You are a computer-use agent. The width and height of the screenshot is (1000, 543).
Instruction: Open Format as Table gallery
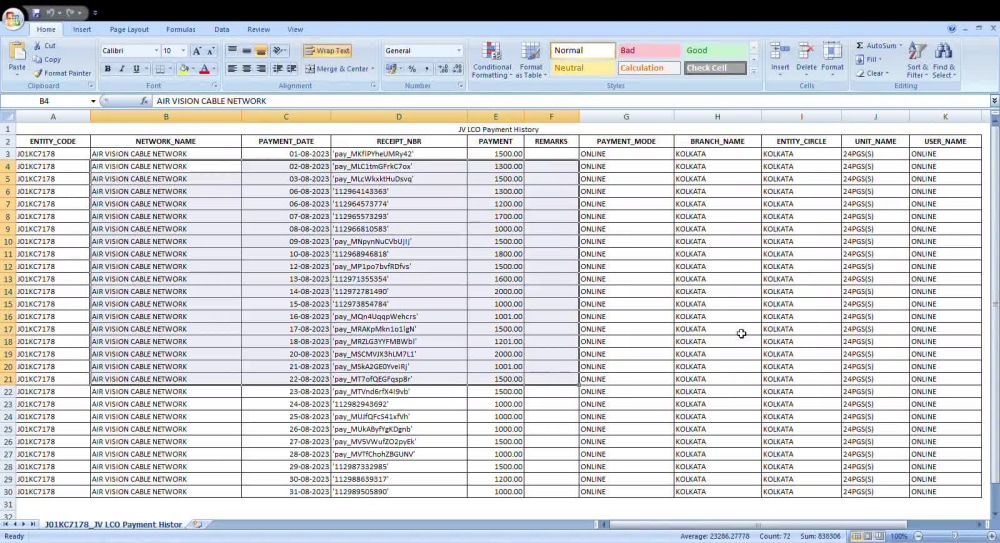(531, 61)
